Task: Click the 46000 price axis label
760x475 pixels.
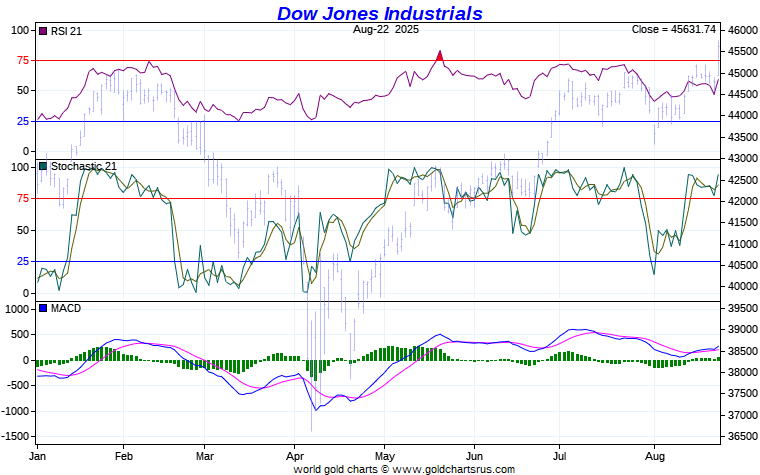Action: coord(742,31)
